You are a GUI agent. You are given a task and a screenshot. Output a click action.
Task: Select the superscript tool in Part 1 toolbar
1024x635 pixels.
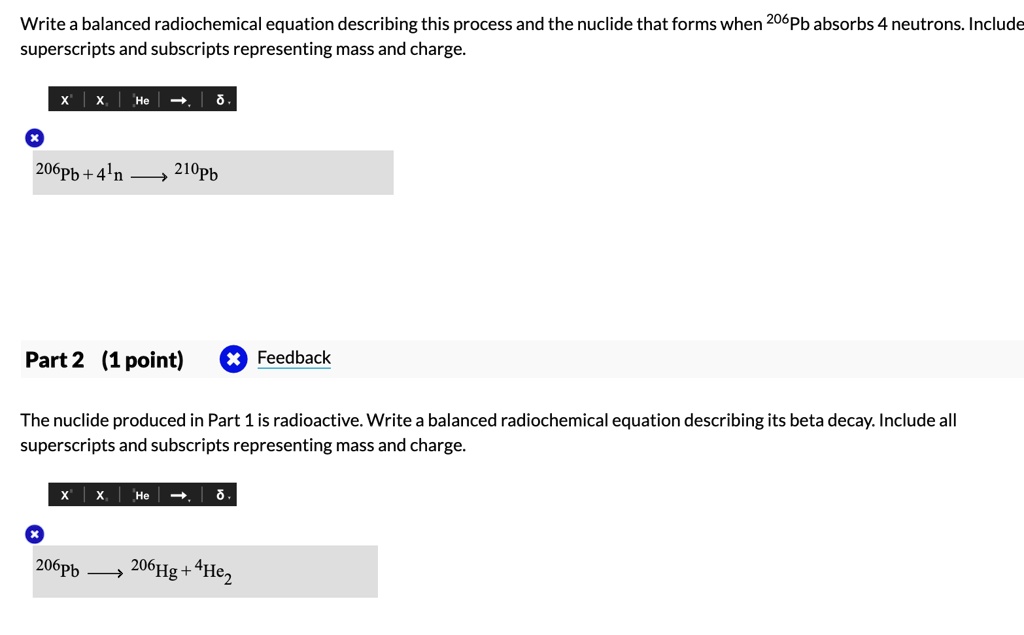64,99
